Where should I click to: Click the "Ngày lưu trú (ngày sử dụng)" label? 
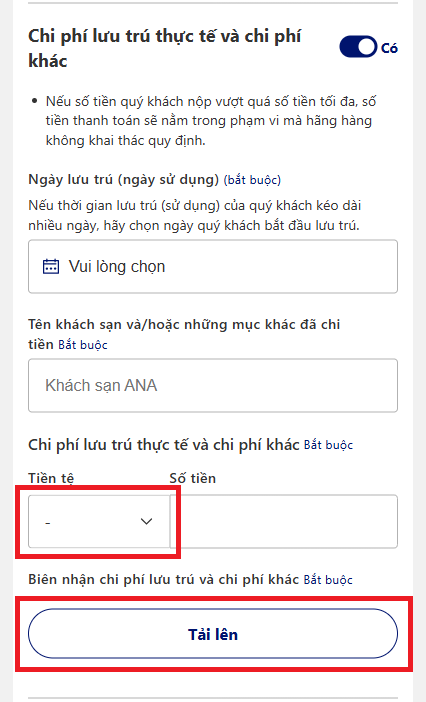point(124,180)
